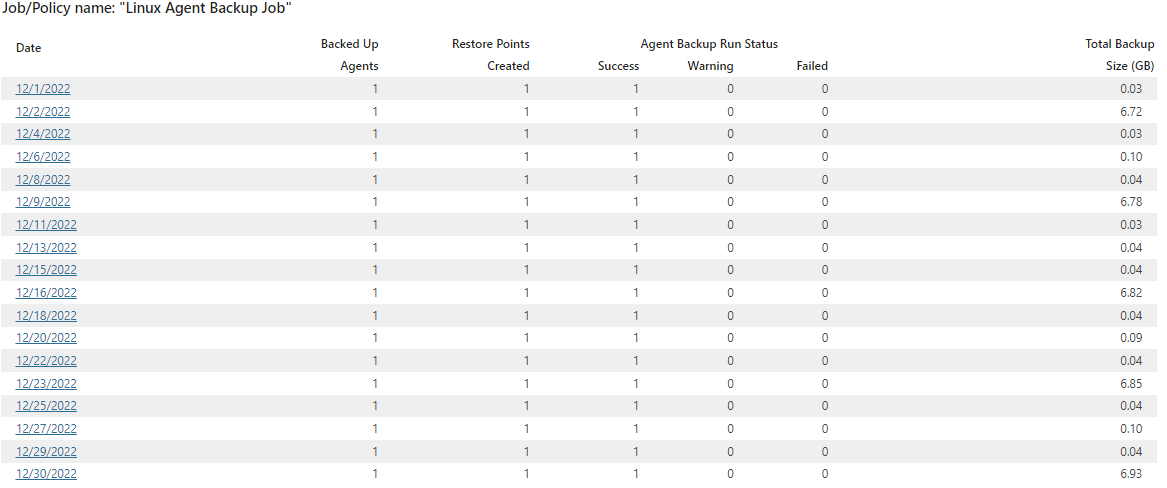Select the 12/27/2022 date link
This screenshot has height=488, width=1167.
pyautogui.click(x=46, y=429)
